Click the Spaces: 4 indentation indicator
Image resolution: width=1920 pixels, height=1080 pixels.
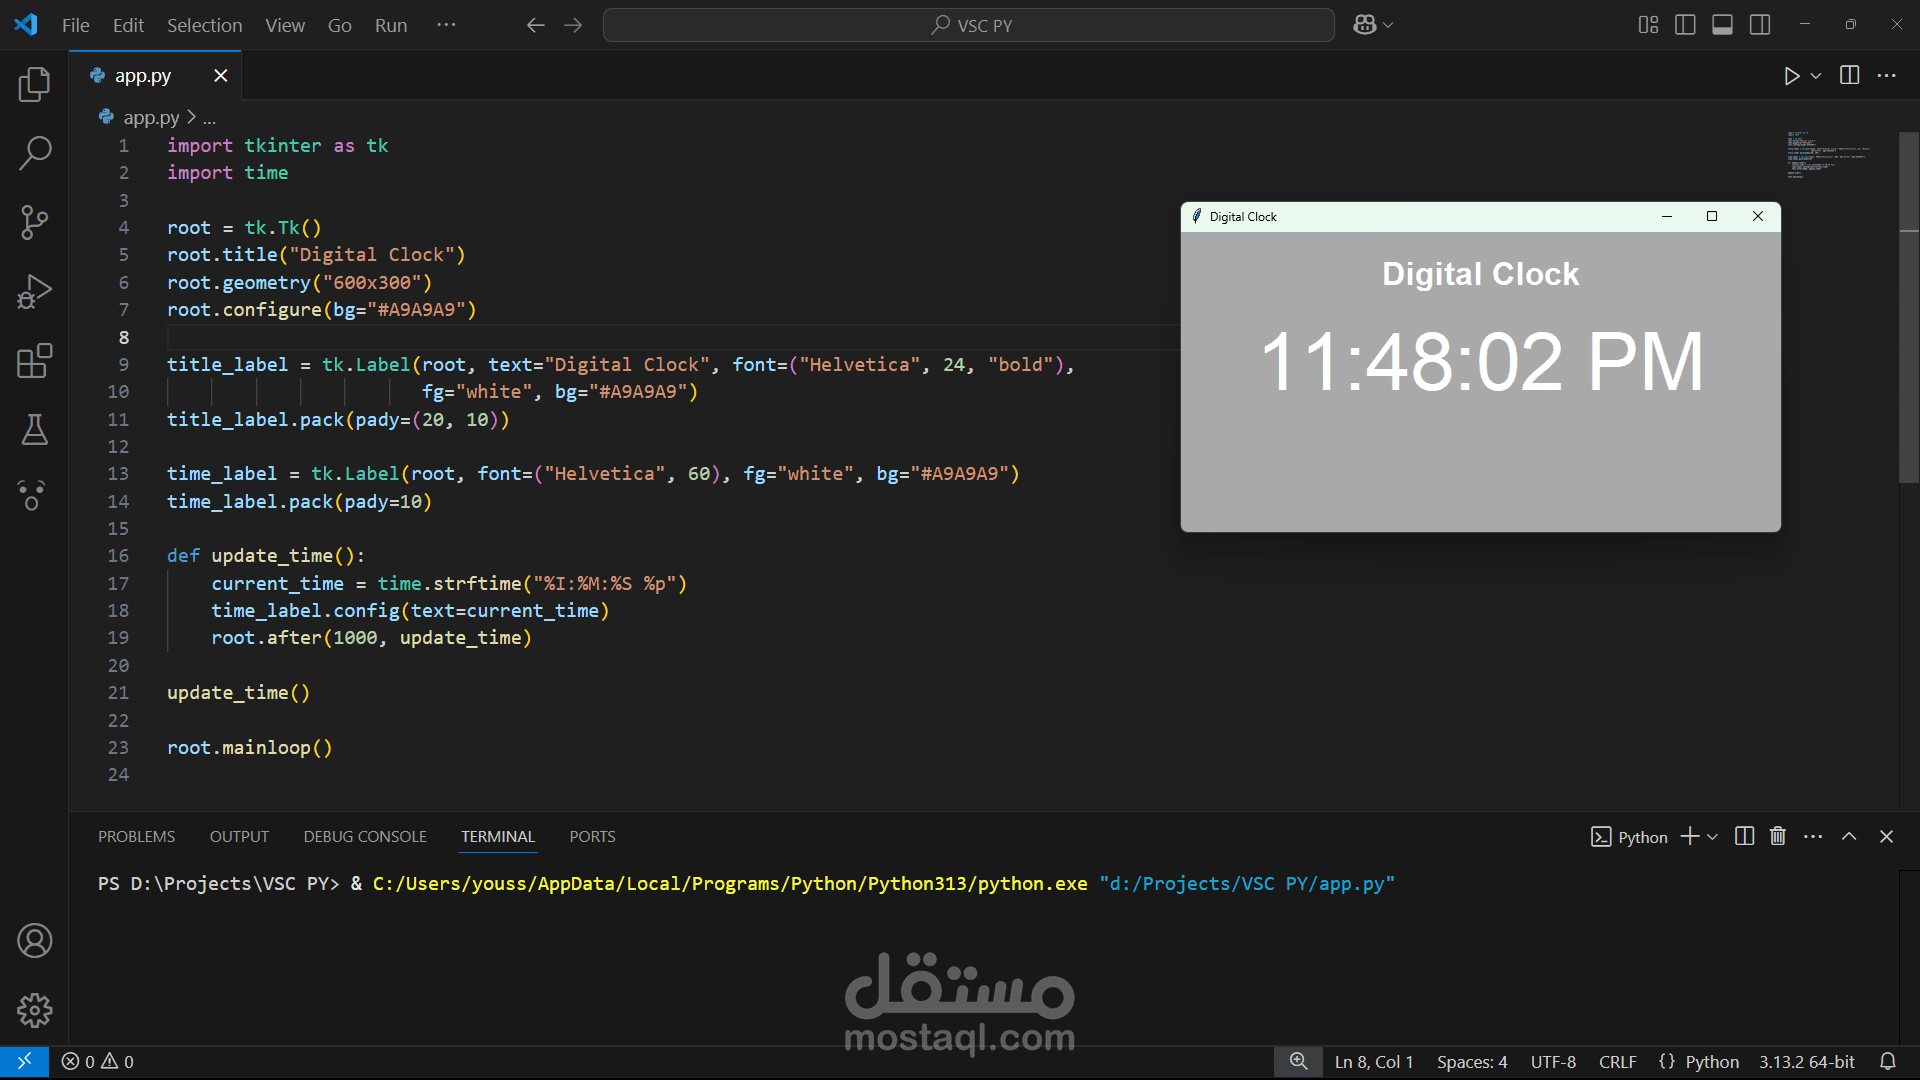1471,1062
